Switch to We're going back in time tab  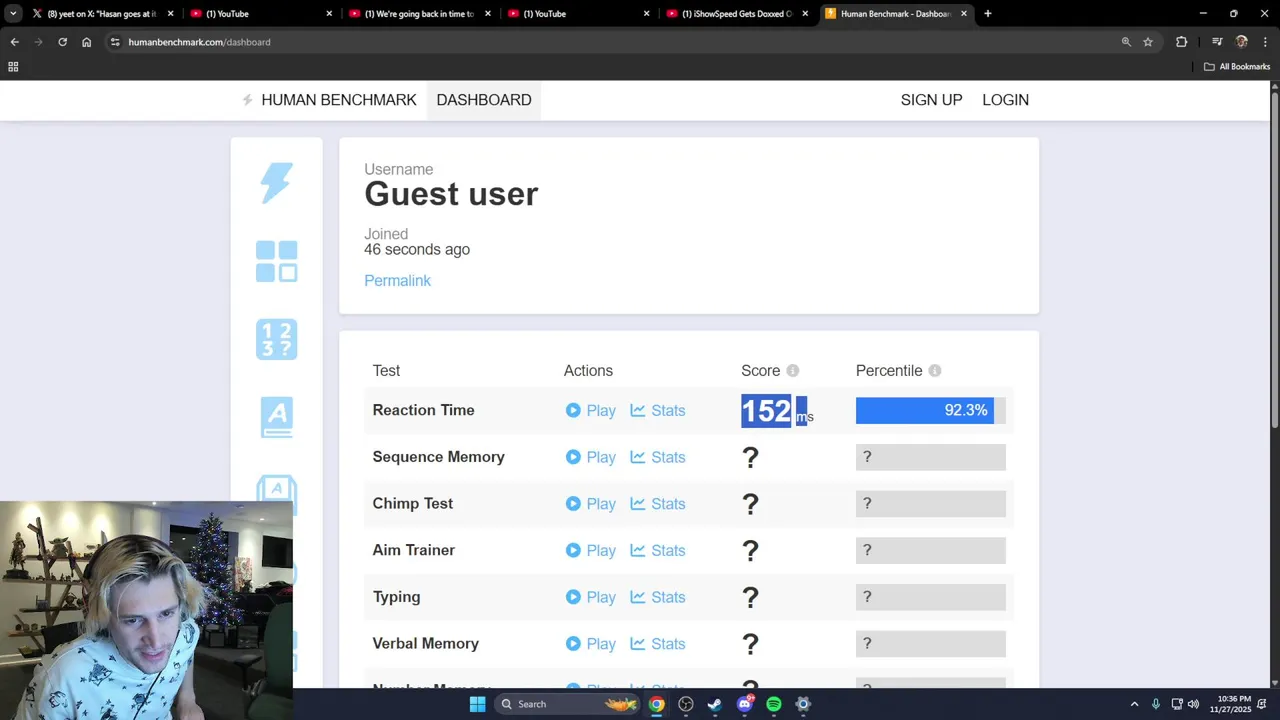point(420,14)
